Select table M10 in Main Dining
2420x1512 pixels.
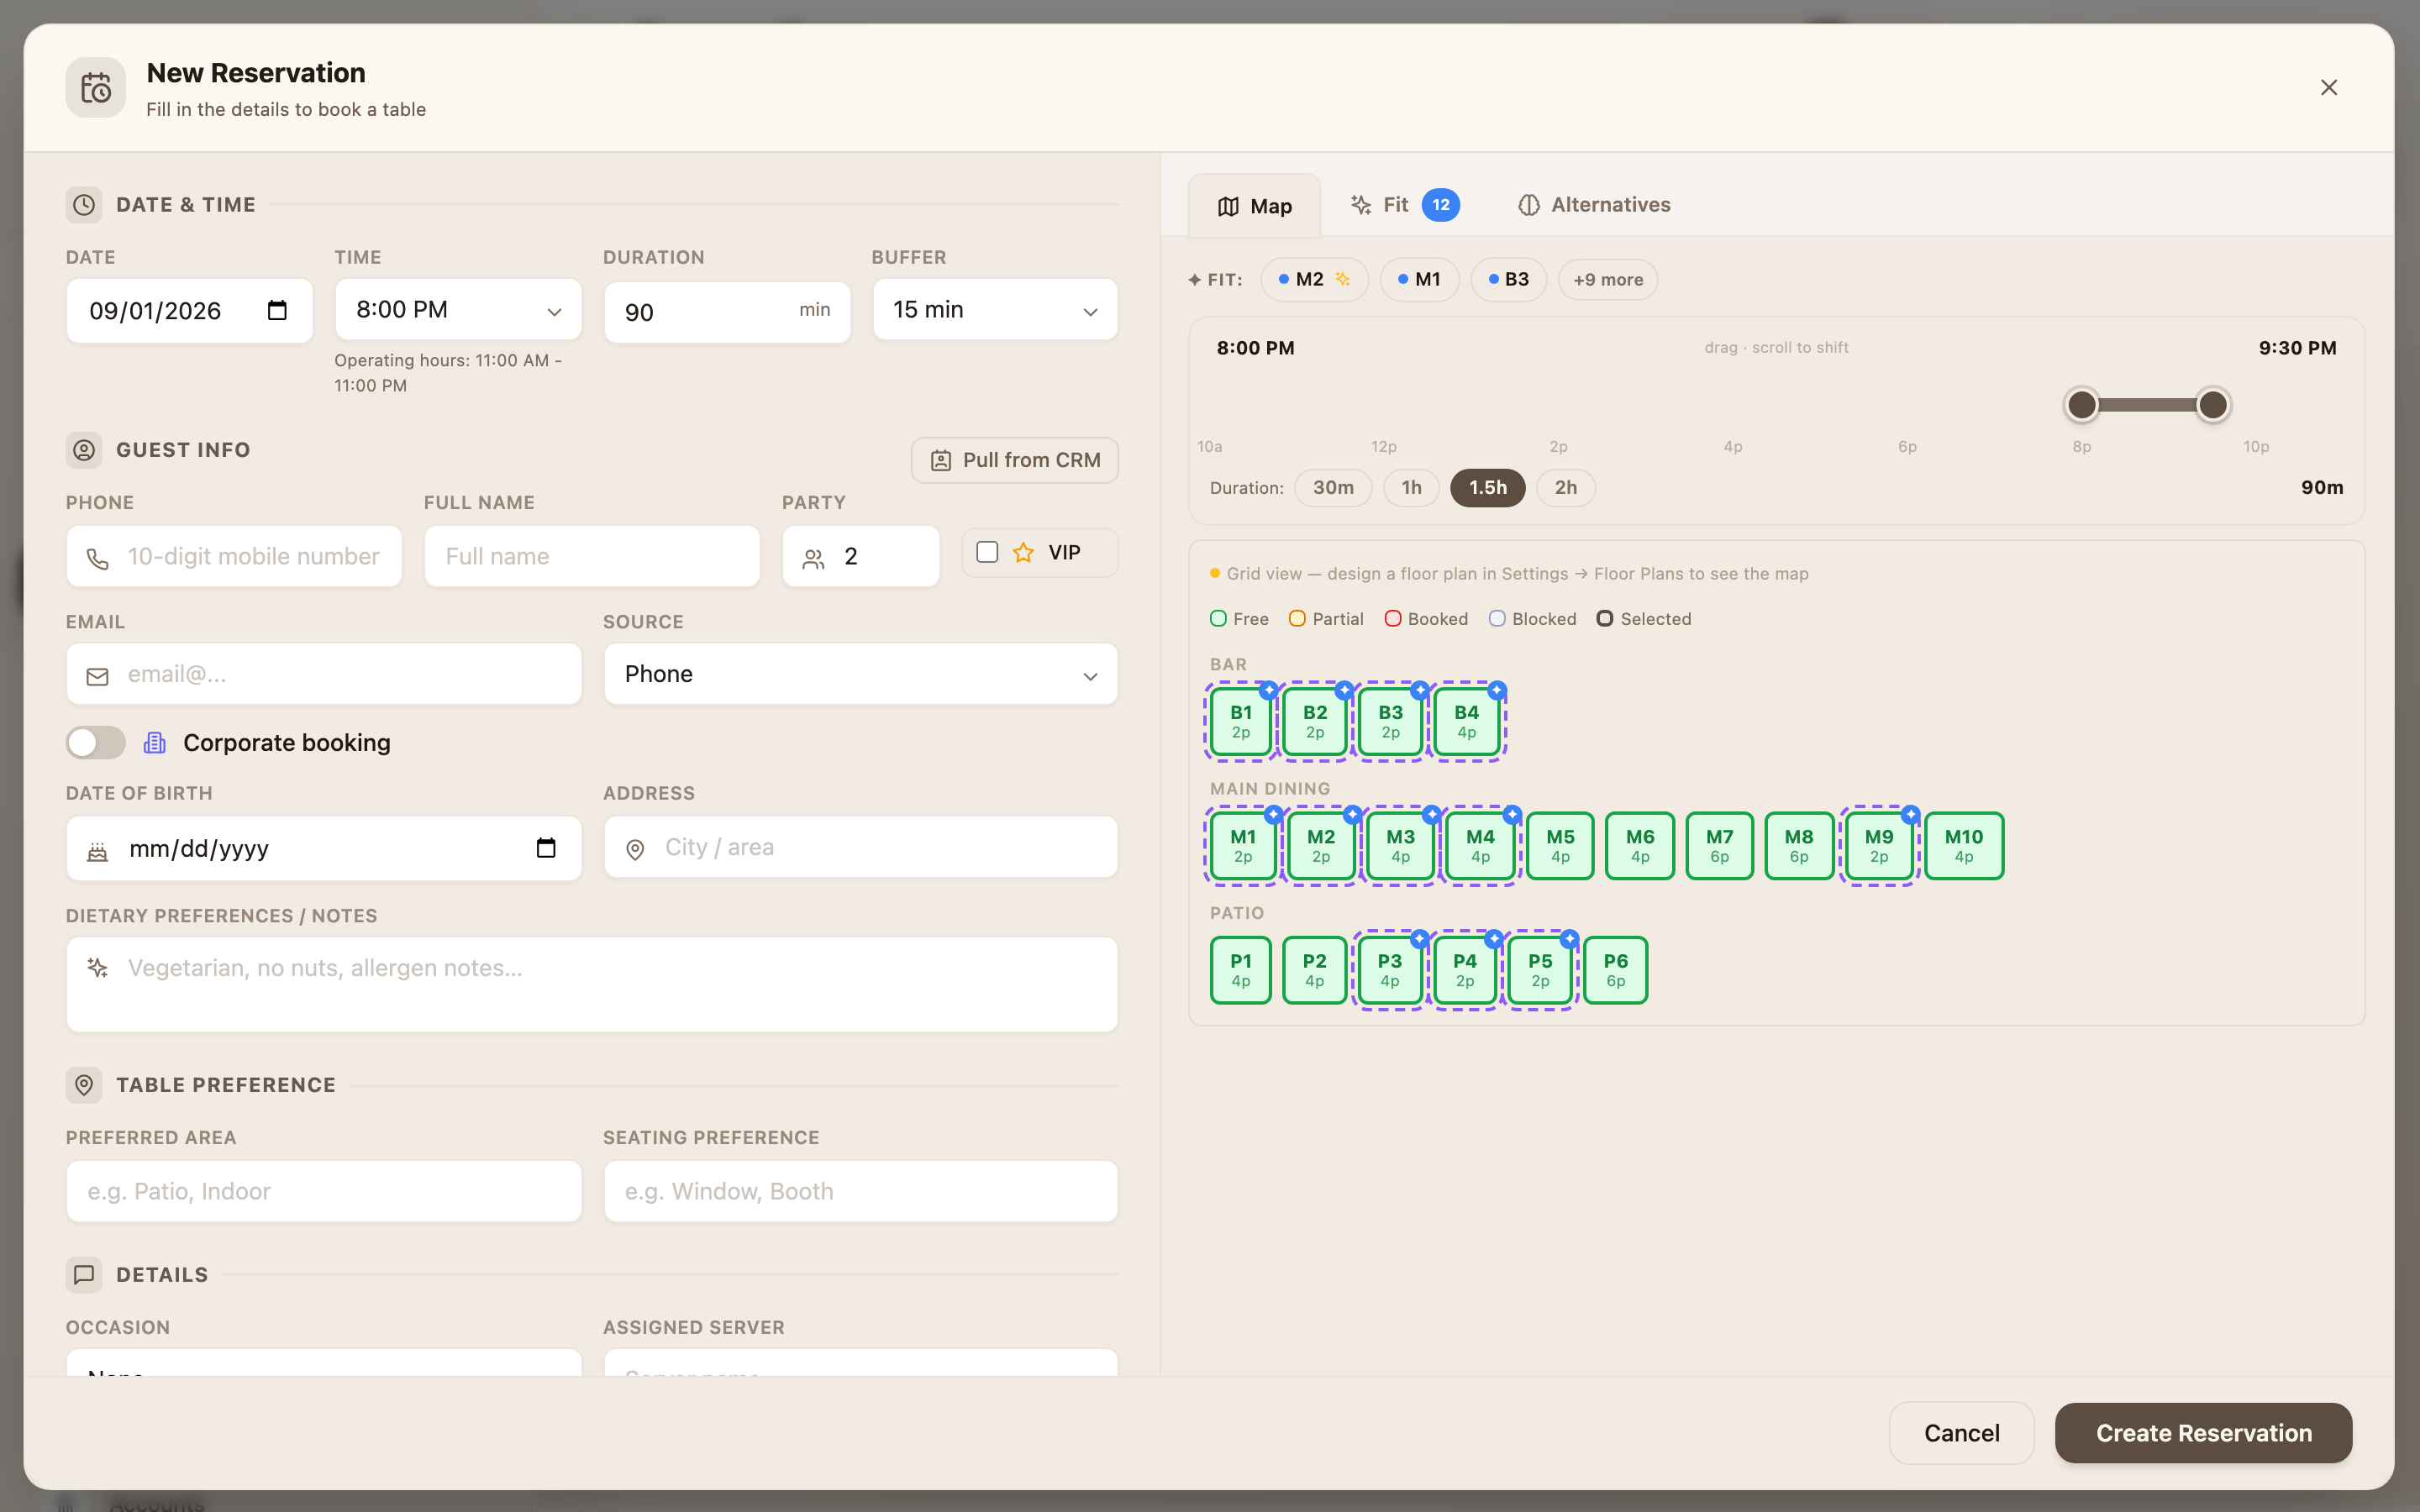(x=1964, y=846)
